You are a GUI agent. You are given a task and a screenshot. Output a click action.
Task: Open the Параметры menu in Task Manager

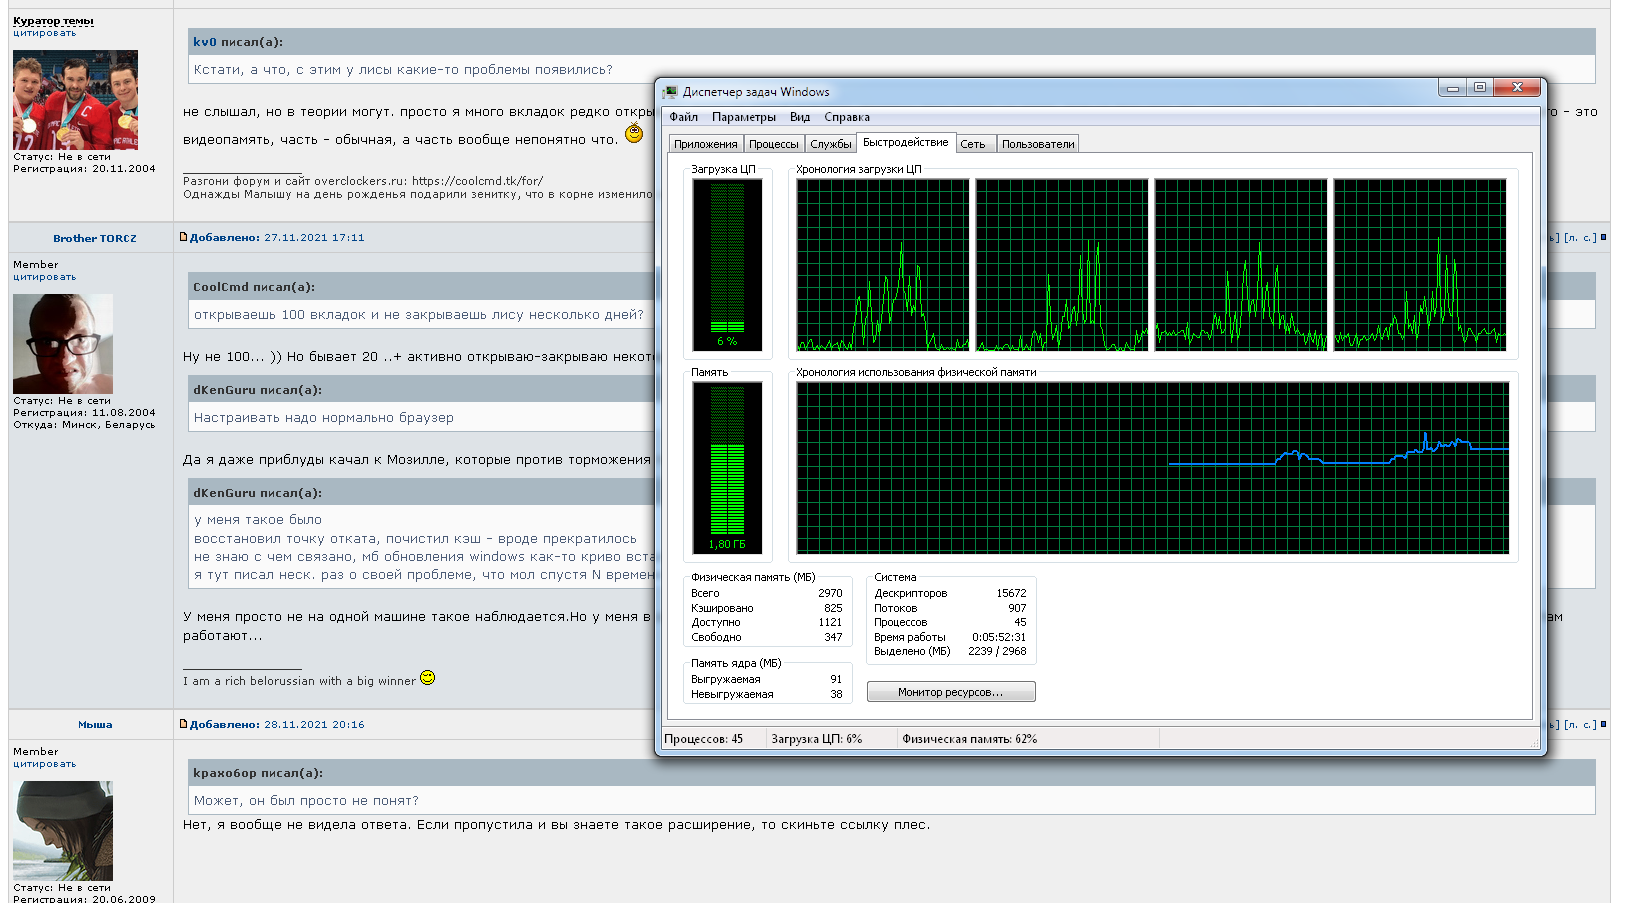744,117
